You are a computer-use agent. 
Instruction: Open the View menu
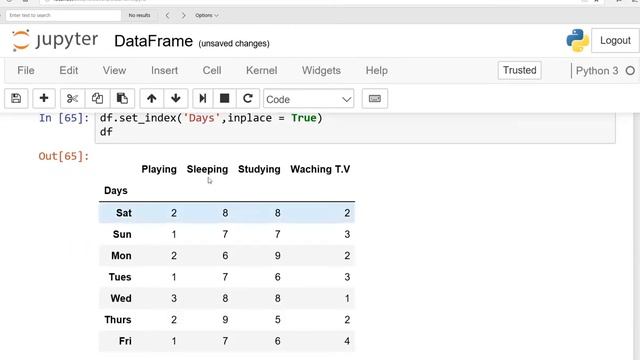pos(114,70)
